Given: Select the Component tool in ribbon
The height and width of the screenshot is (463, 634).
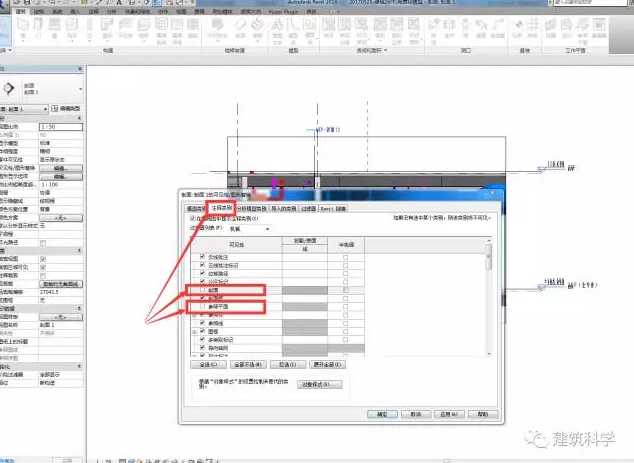Looking at the screenshot, I should (72, 28).
